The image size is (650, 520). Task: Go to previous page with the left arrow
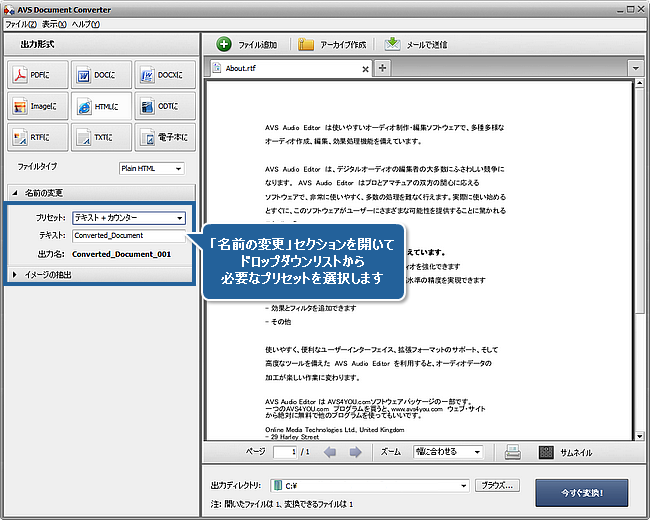330,452
